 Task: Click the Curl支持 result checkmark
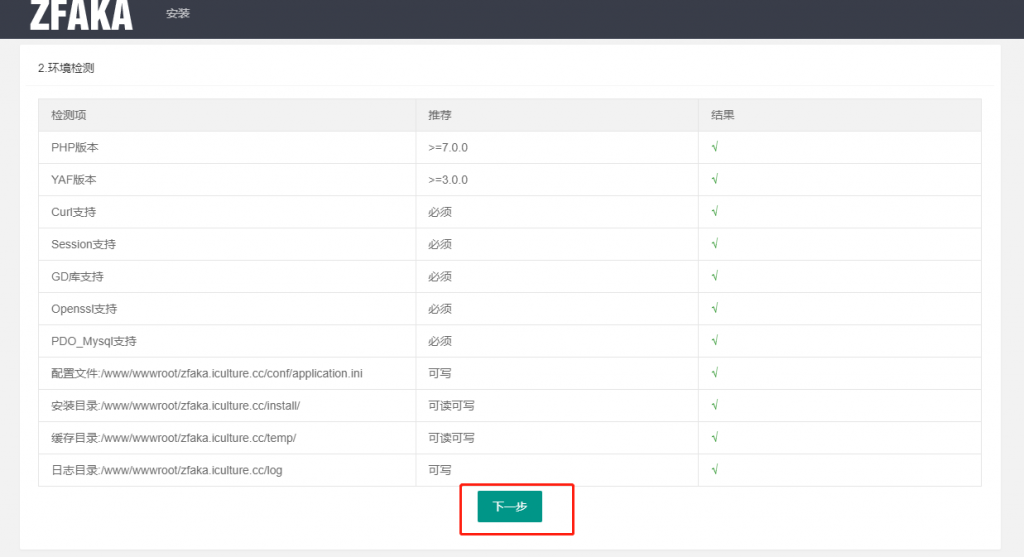point(715,212)
